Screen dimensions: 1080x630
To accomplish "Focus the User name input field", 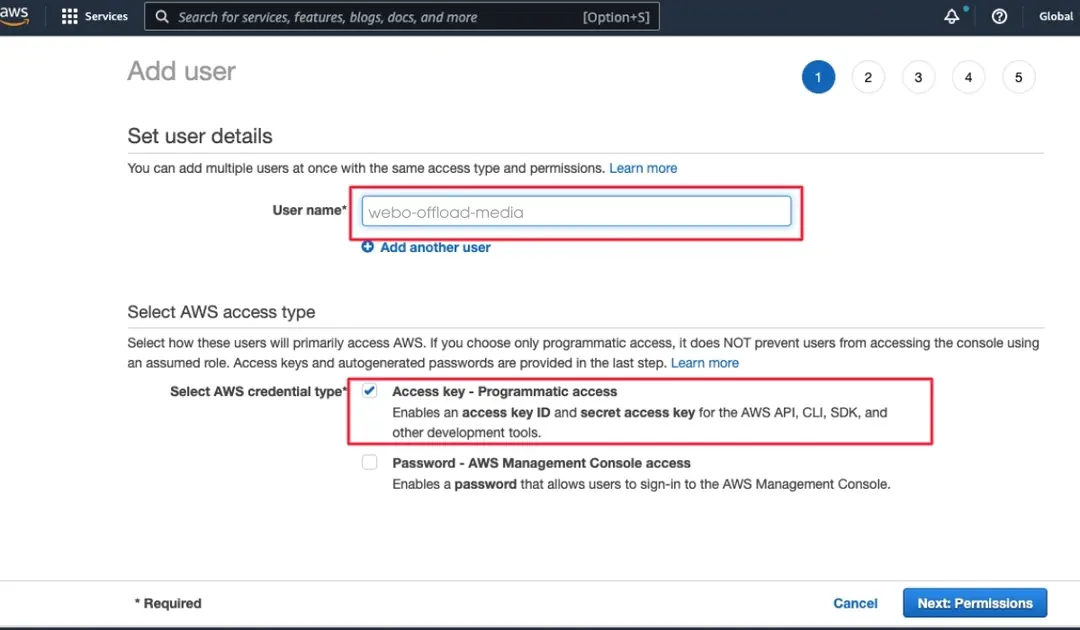I will click(x=576, y=212).
